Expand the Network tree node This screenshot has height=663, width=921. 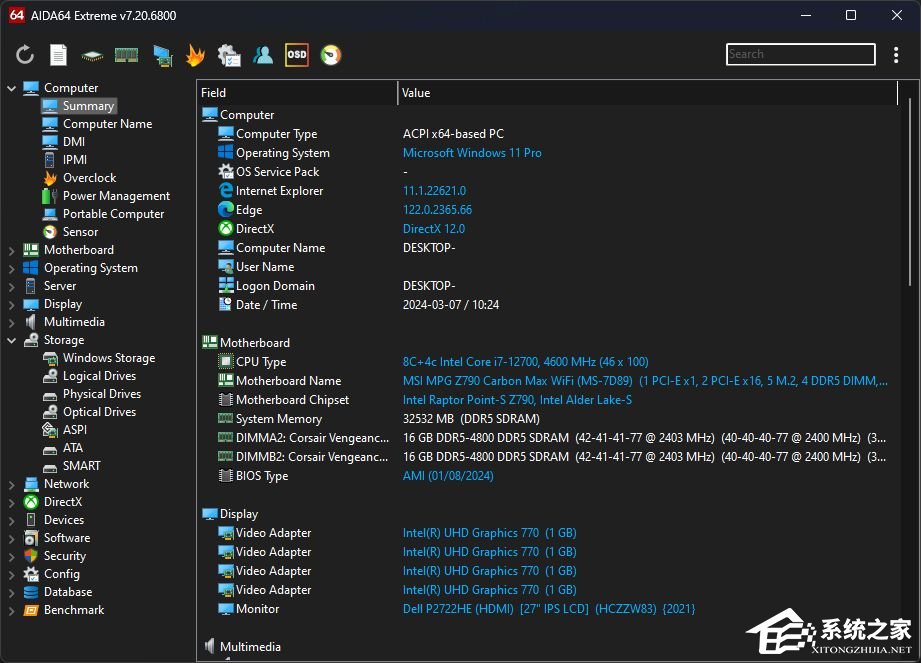[x=11, y=484]
